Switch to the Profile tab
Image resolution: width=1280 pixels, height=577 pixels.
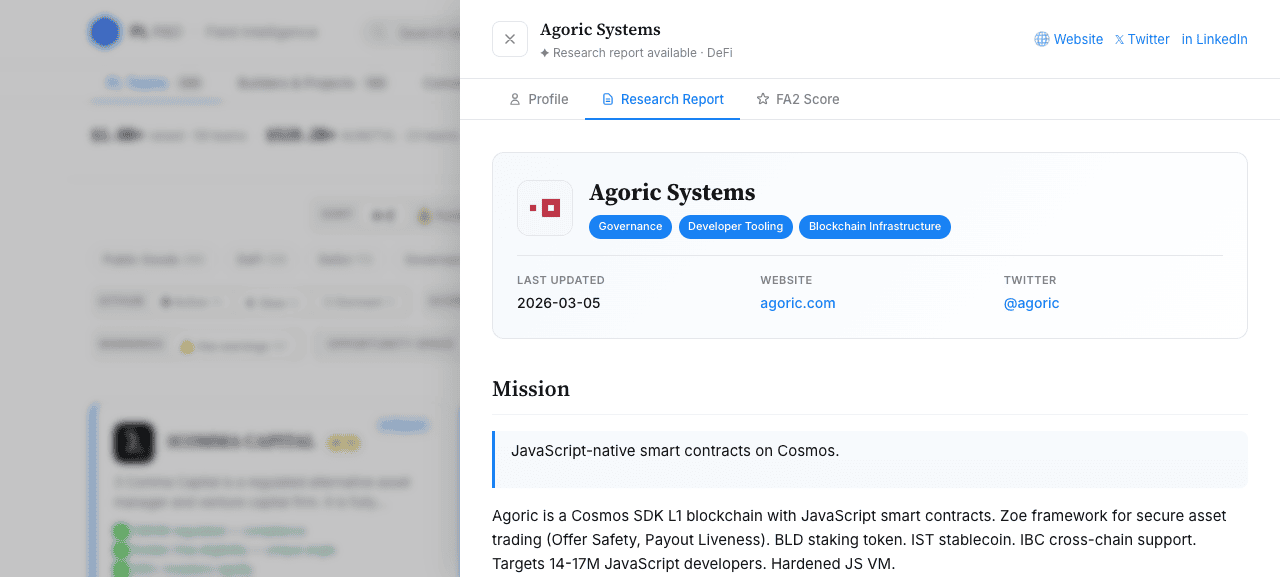click(538, 99)
